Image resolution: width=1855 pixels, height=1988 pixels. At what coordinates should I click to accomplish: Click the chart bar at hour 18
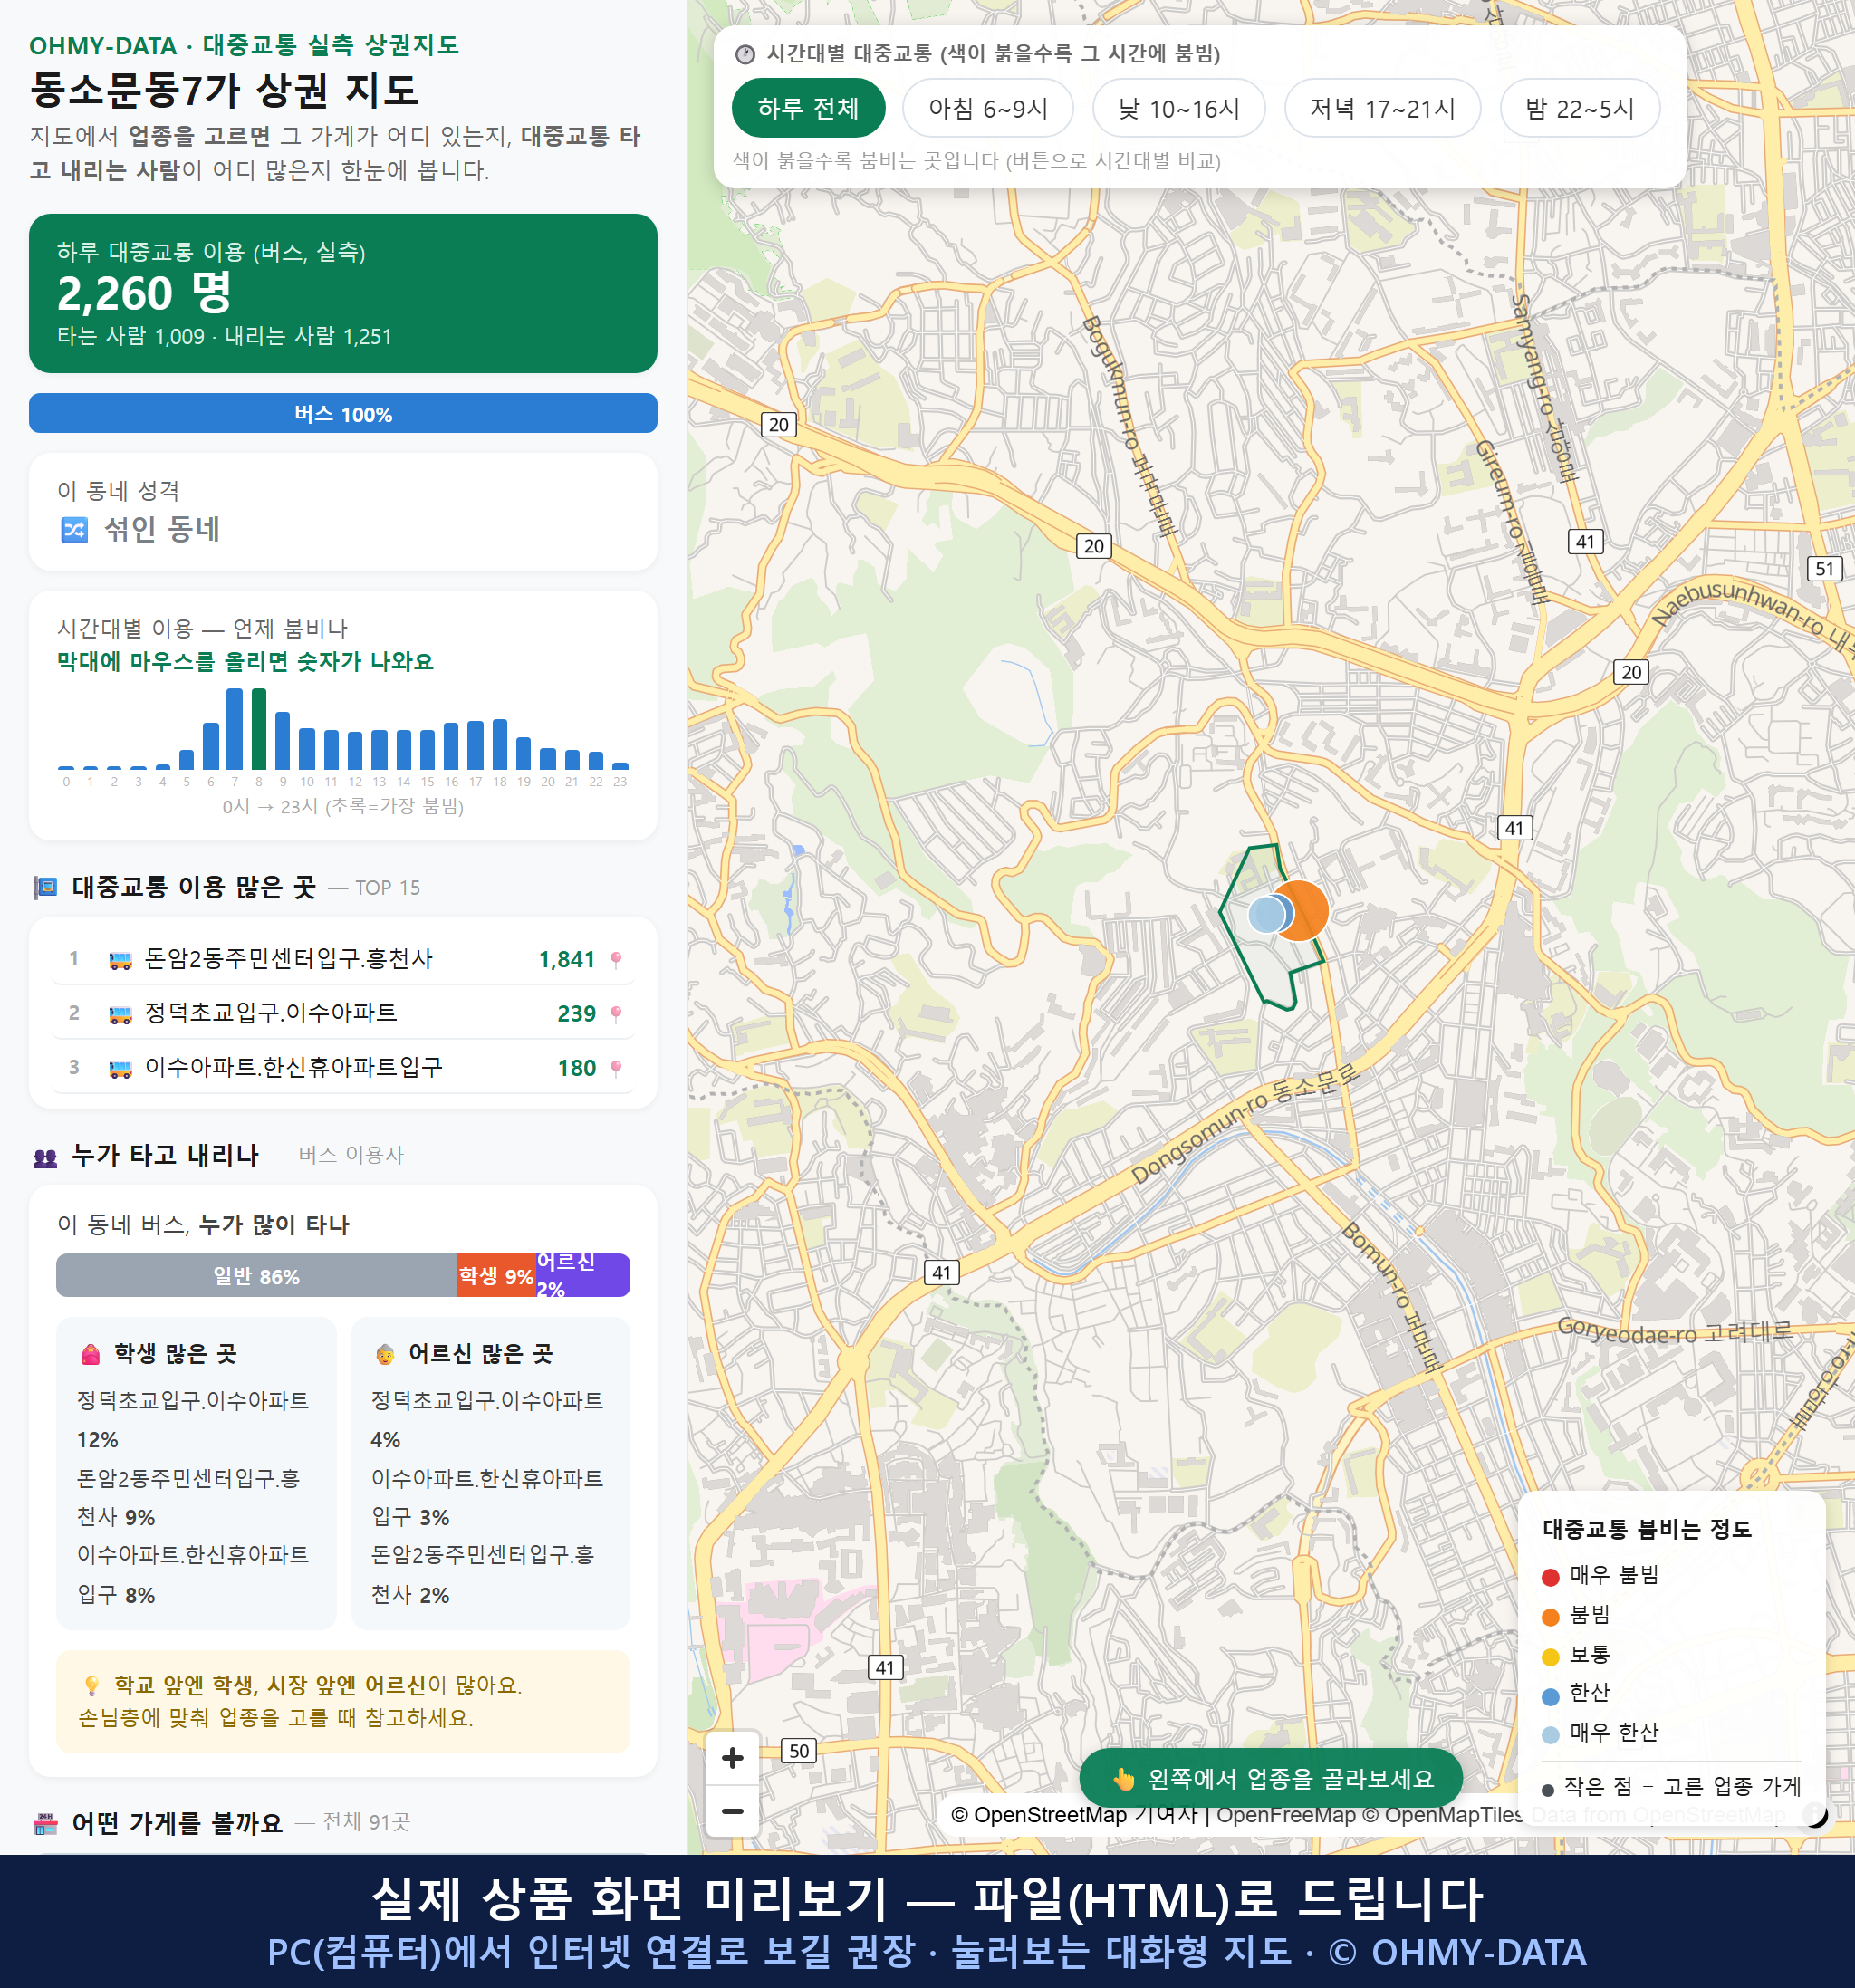[500, 744]
